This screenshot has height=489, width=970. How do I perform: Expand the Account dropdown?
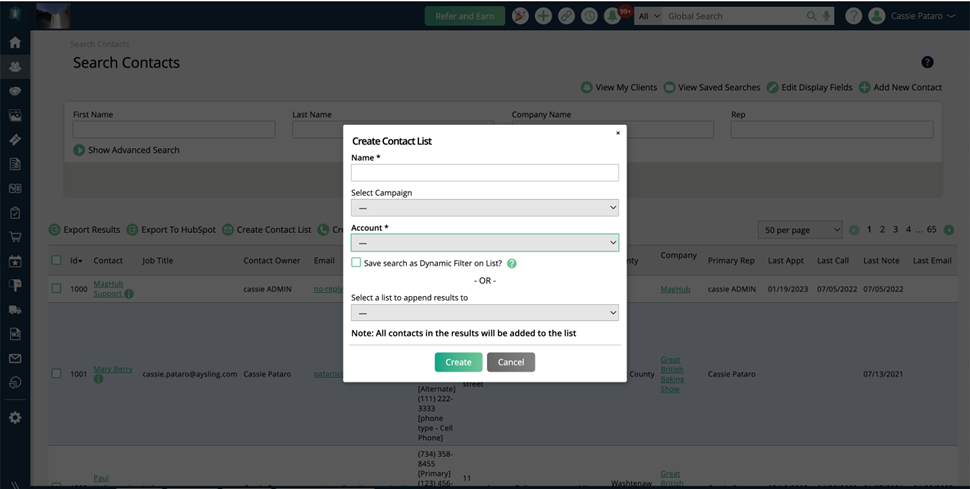point(484,242)
